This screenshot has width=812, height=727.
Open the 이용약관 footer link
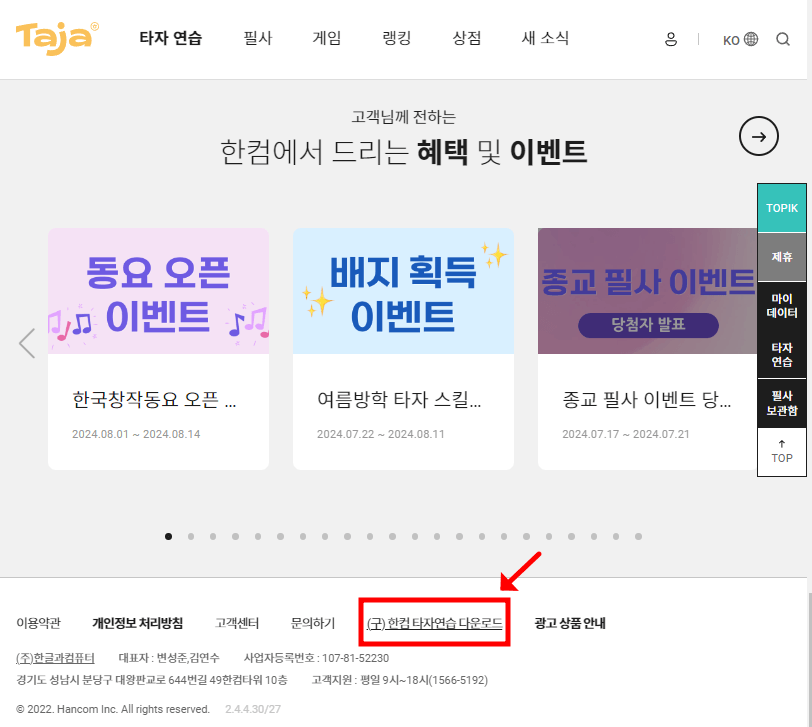[x=37, y=621]
